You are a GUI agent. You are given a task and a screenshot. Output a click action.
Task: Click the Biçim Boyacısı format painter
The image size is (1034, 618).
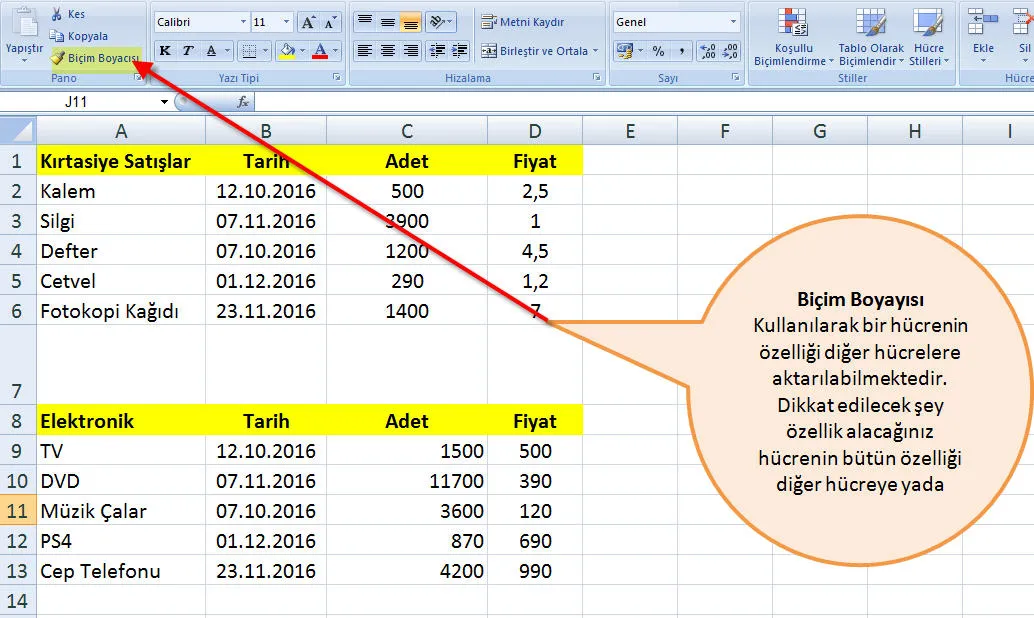pyautogui.click(x=95, y=58)
